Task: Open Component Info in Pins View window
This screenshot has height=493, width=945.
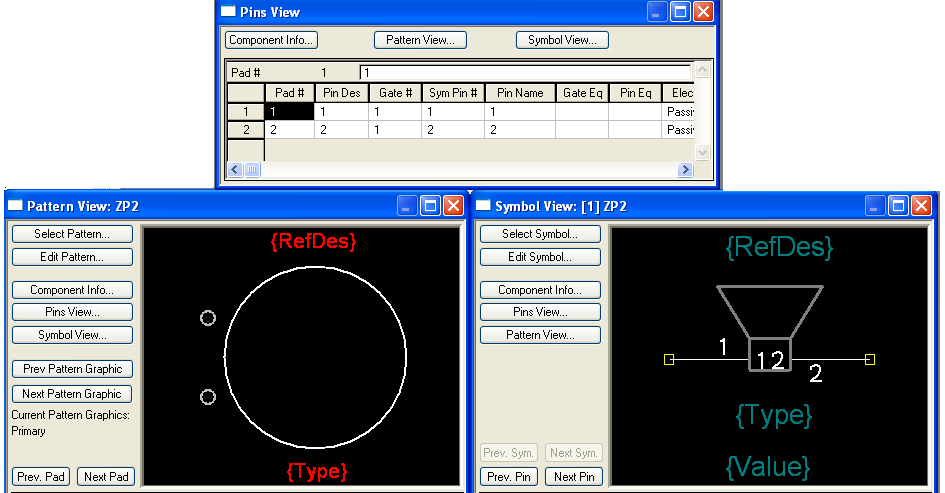Action: coord(271,40)
